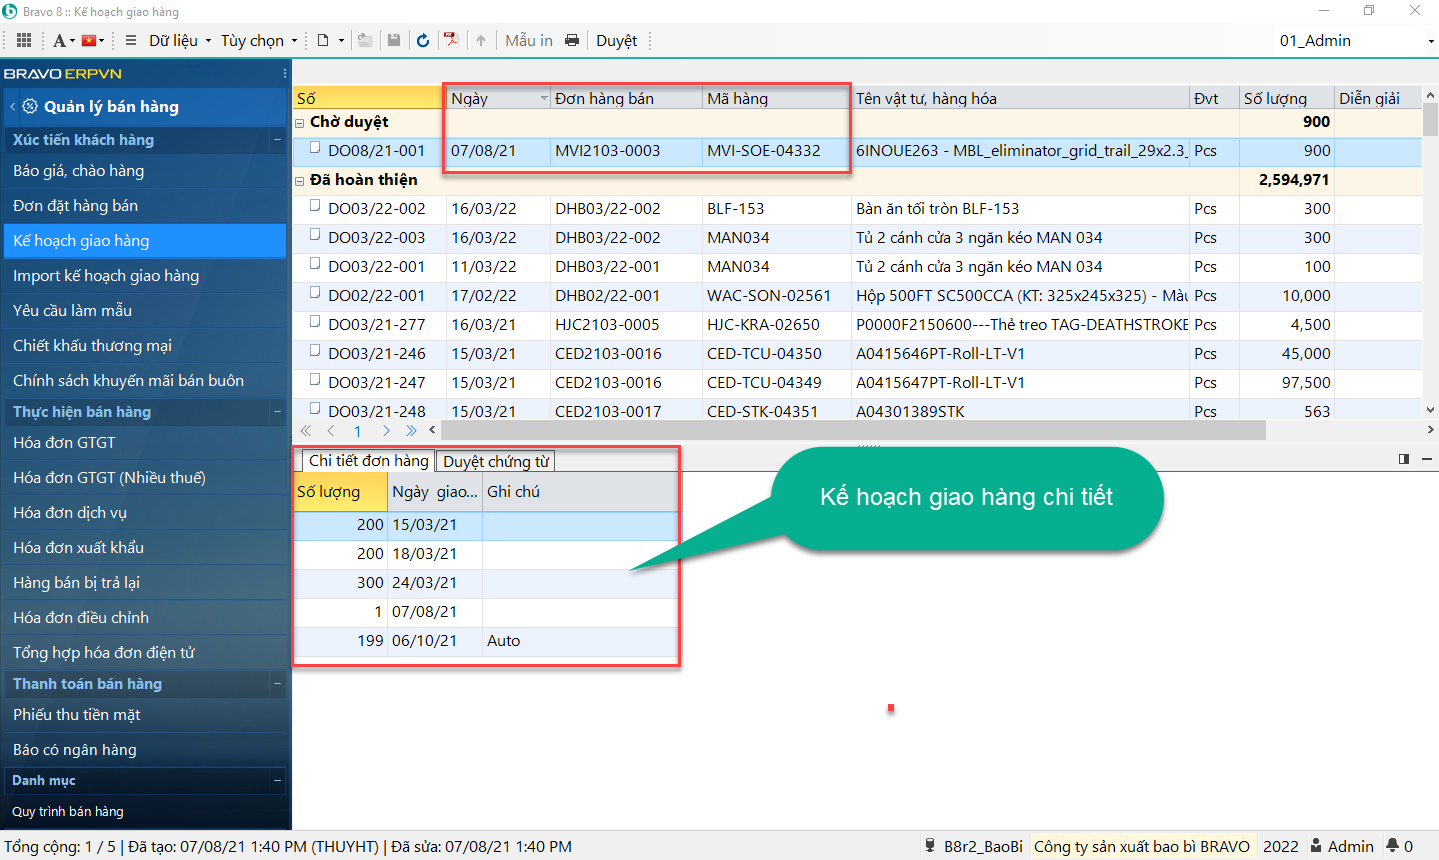Tick checkbox of row DO03/21-277
Image resolution: width=1439 pixels, height=860 pixels.
(x=315, y=322)
